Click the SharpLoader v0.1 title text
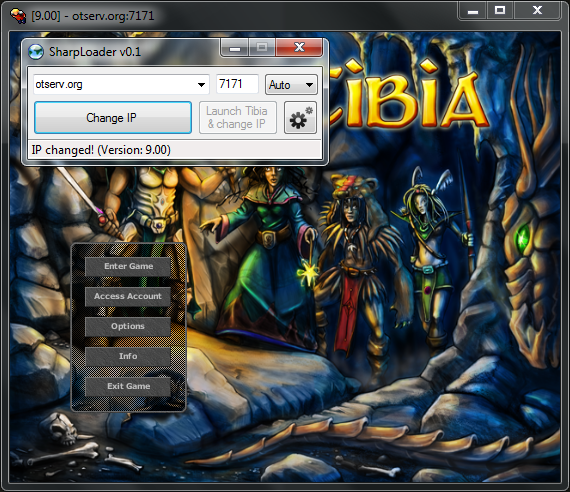 click(95, 52)
